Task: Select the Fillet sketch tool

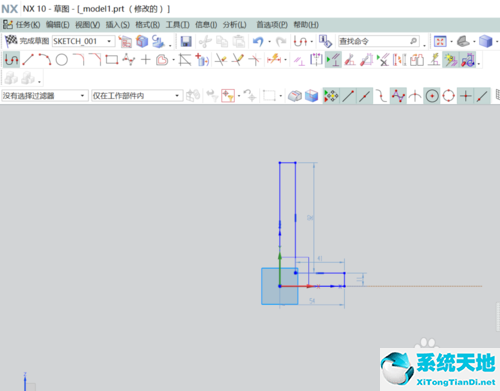Action: (x=79, y=60)
